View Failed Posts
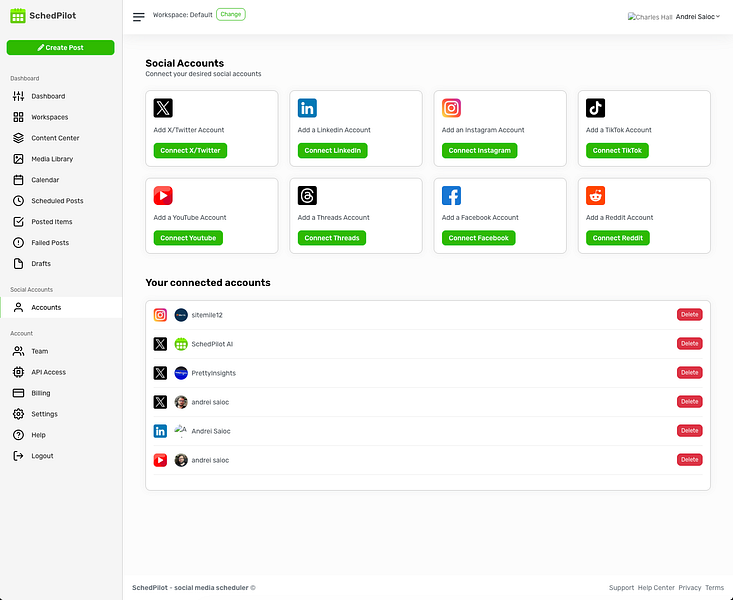The width and height of the screenshot is (733, 600). click(61, 243)
